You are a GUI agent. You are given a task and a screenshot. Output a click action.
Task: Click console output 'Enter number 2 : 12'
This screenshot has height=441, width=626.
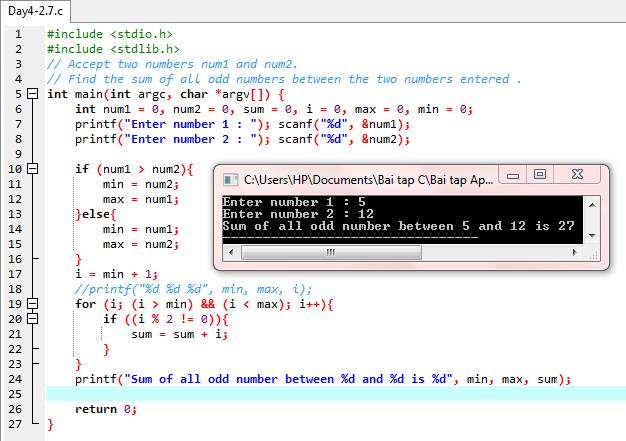click(x=298, y=214)
